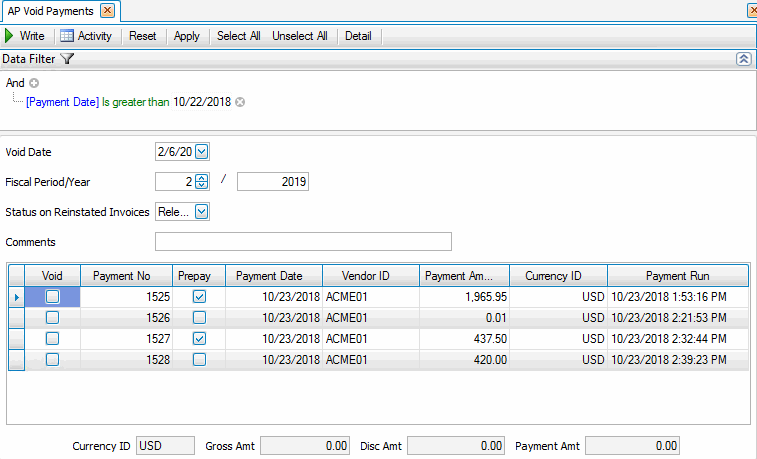Click the Unselect All button
This screenshot has height=459, width=757.
coord(299,36)
